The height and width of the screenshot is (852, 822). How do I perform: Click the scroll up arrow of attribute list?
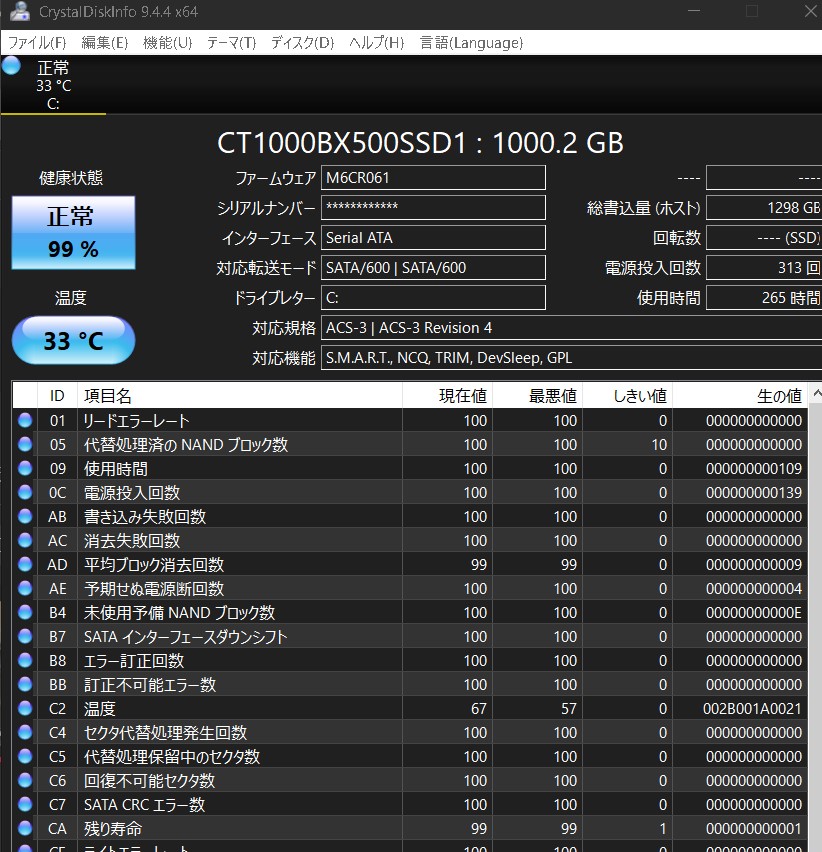pos(814,395)
